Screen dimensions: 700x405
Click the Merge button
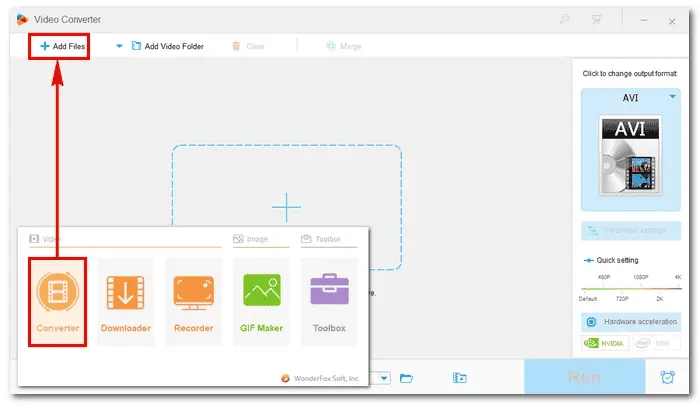[344, 46]
